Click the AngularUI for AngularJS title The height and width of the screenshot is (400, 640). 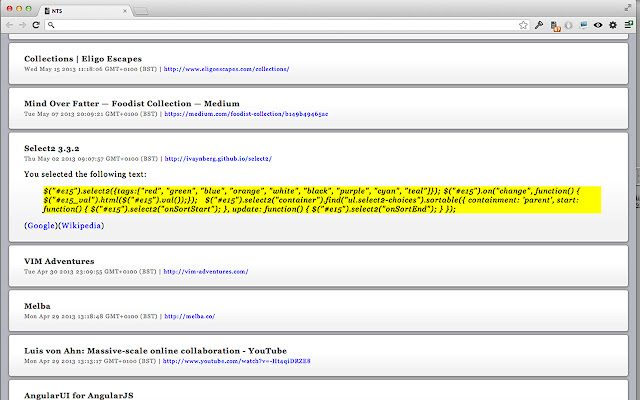tap(79, 396)
